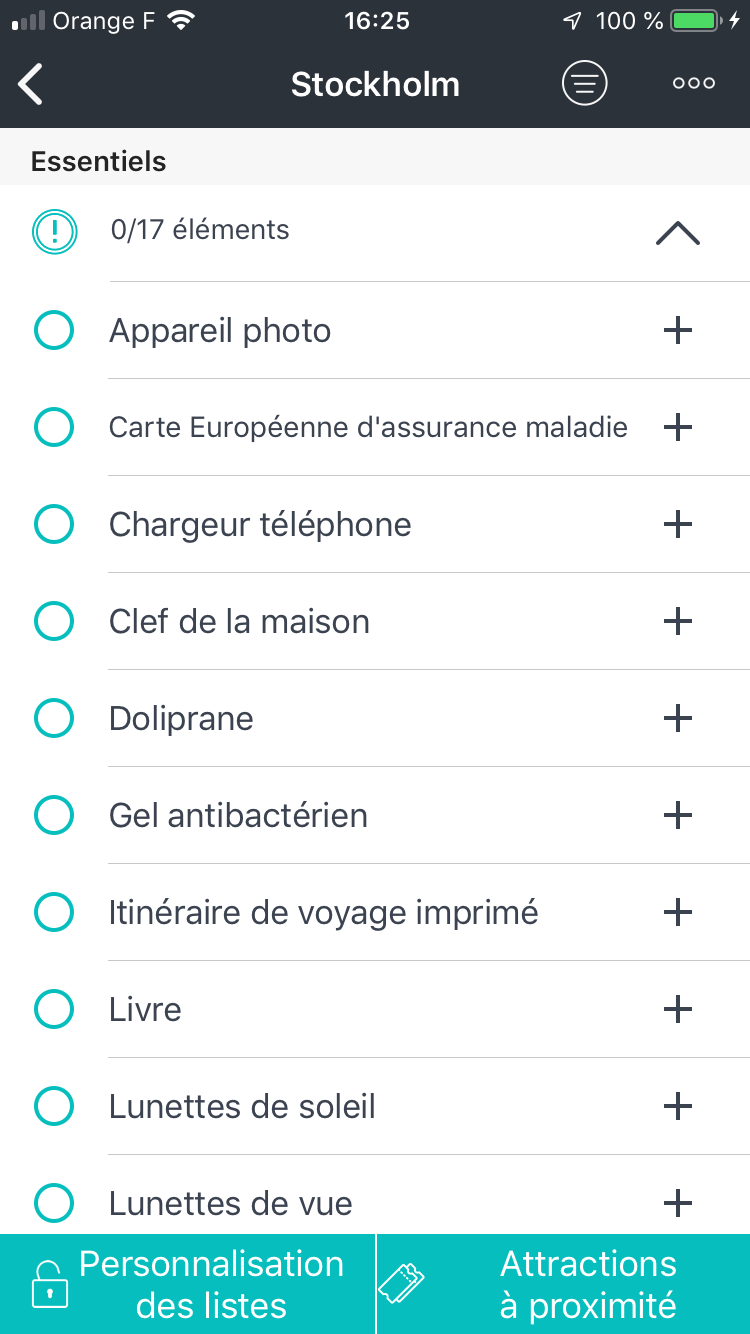Tap the back arrow in header
The width and height of the screenshot is (750, 1334).
(32, 84)
